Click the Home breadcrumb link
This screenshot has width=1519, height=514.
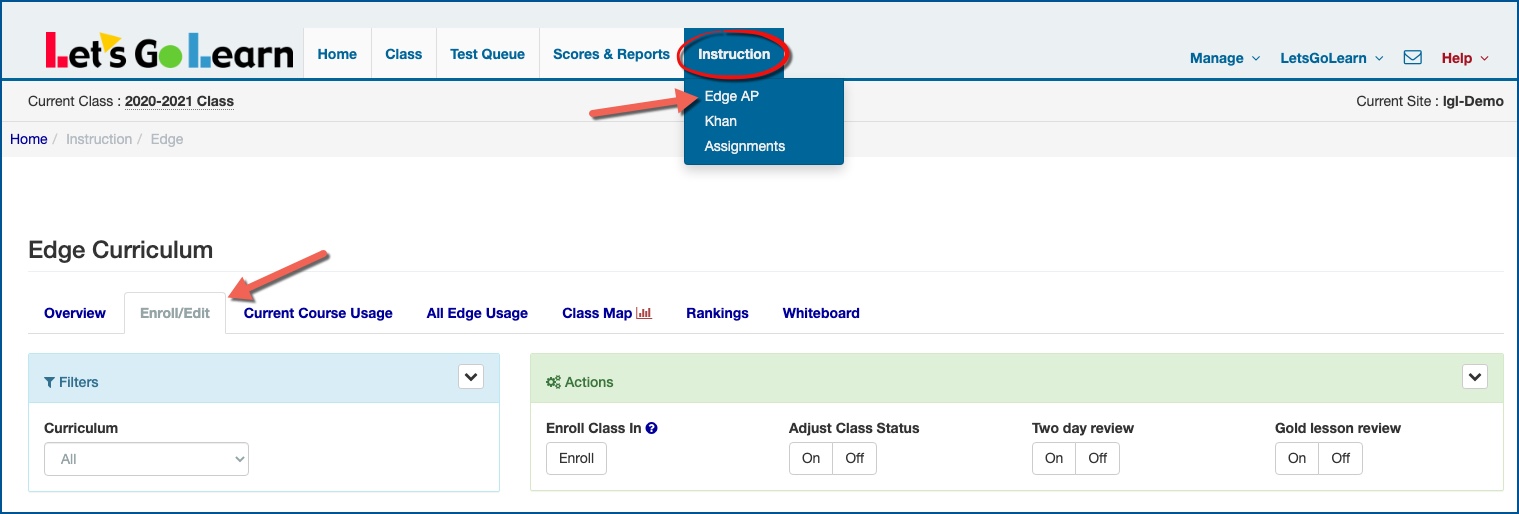pyautogui.click(x=29, y=139)
